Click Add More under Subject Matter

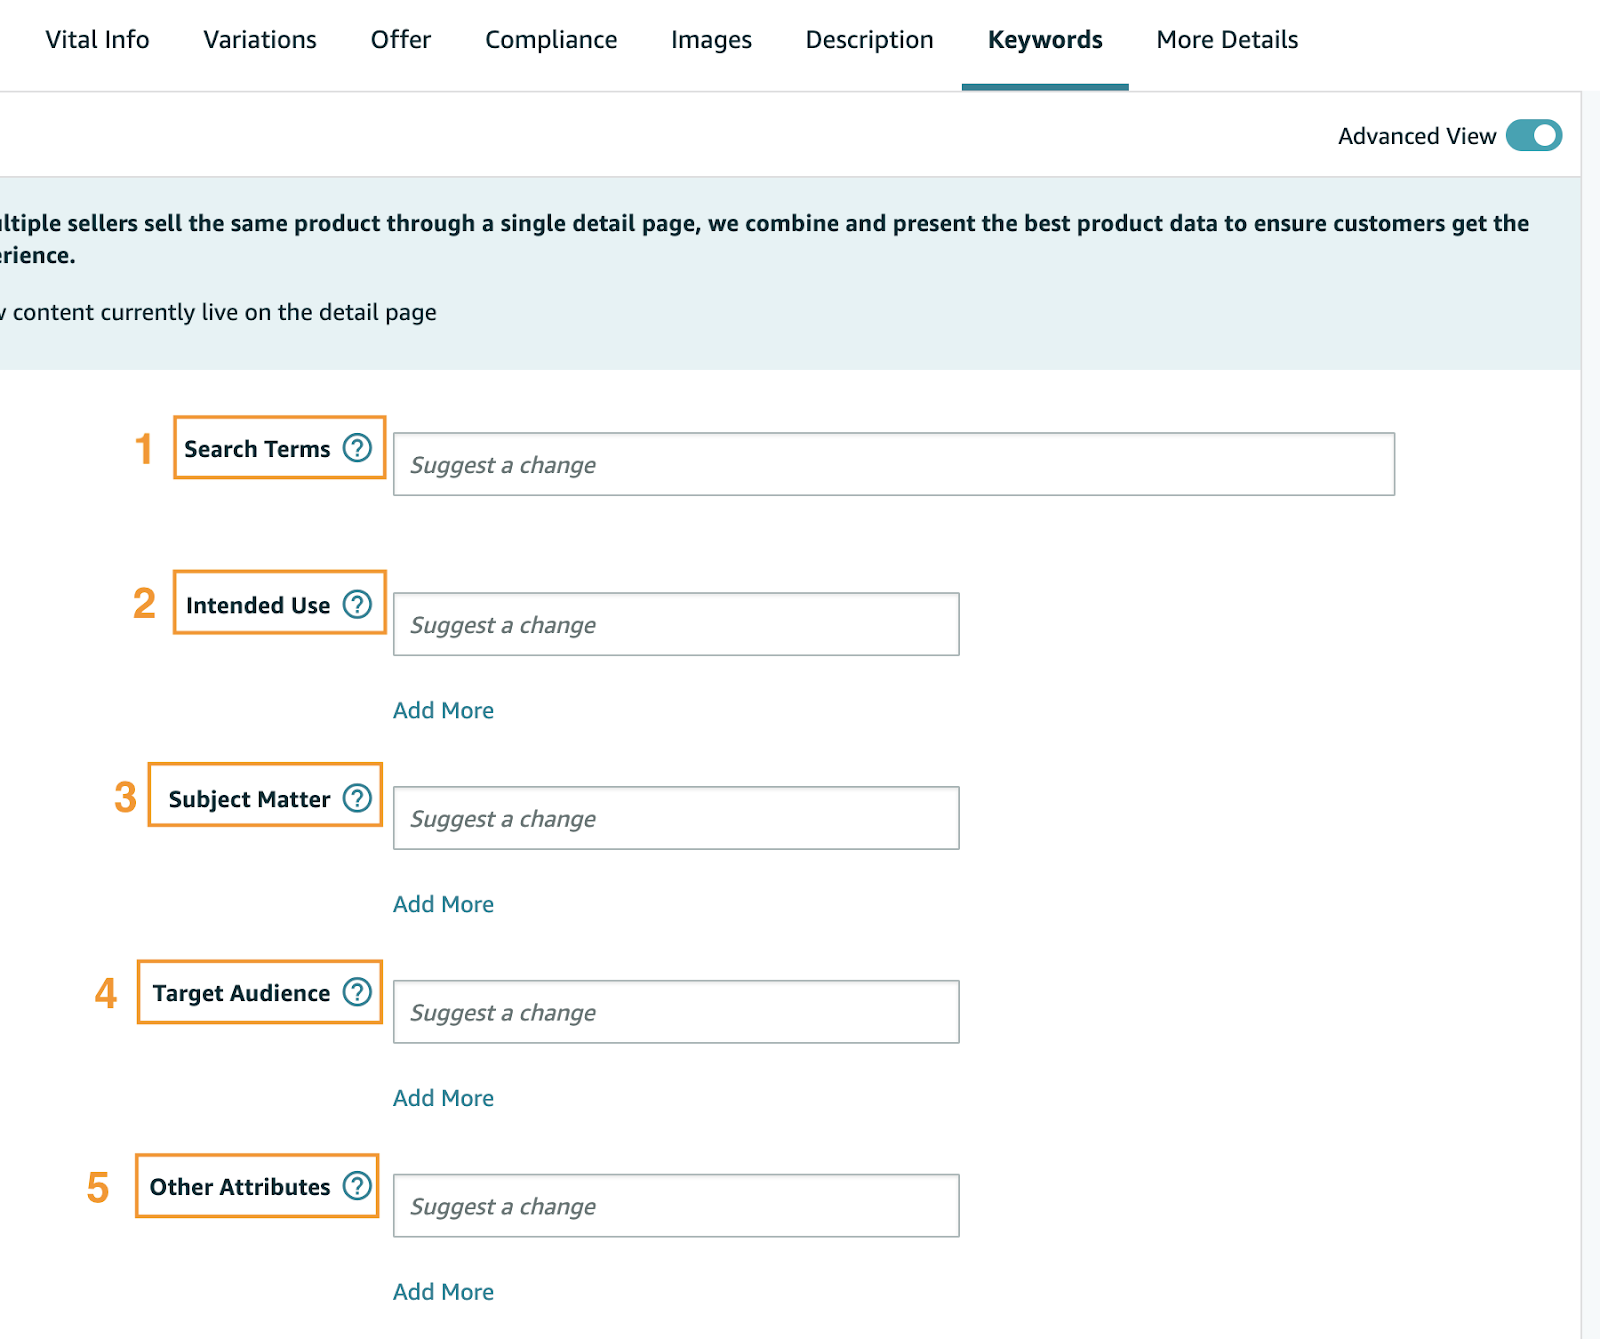(x=443, y=904)
